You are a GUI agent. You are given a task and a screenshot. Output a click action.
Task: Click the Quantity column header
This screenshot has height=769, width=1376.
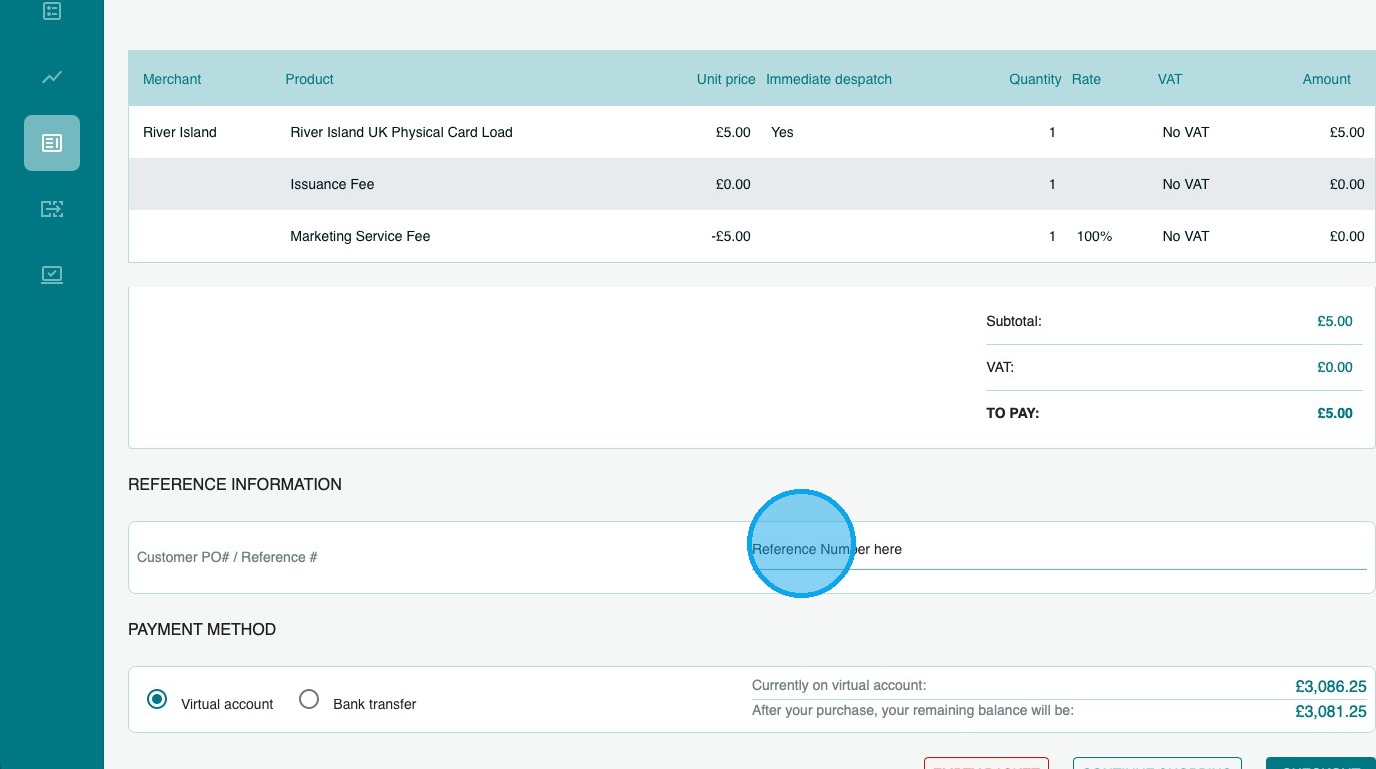(1035, 79)
